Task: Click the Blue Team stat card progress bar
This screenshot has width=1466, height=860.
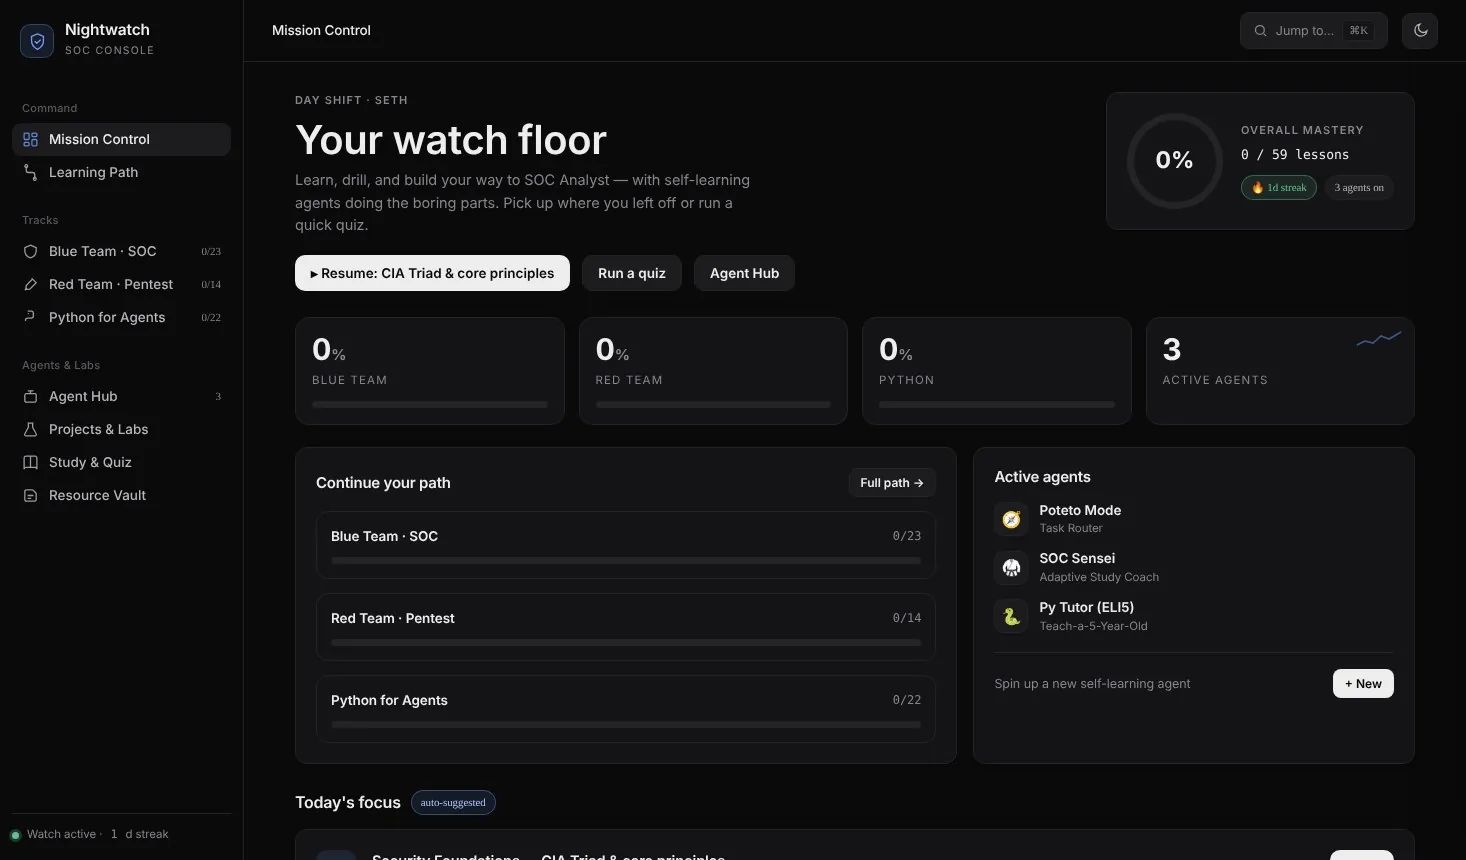Action: tap(430, 405)
